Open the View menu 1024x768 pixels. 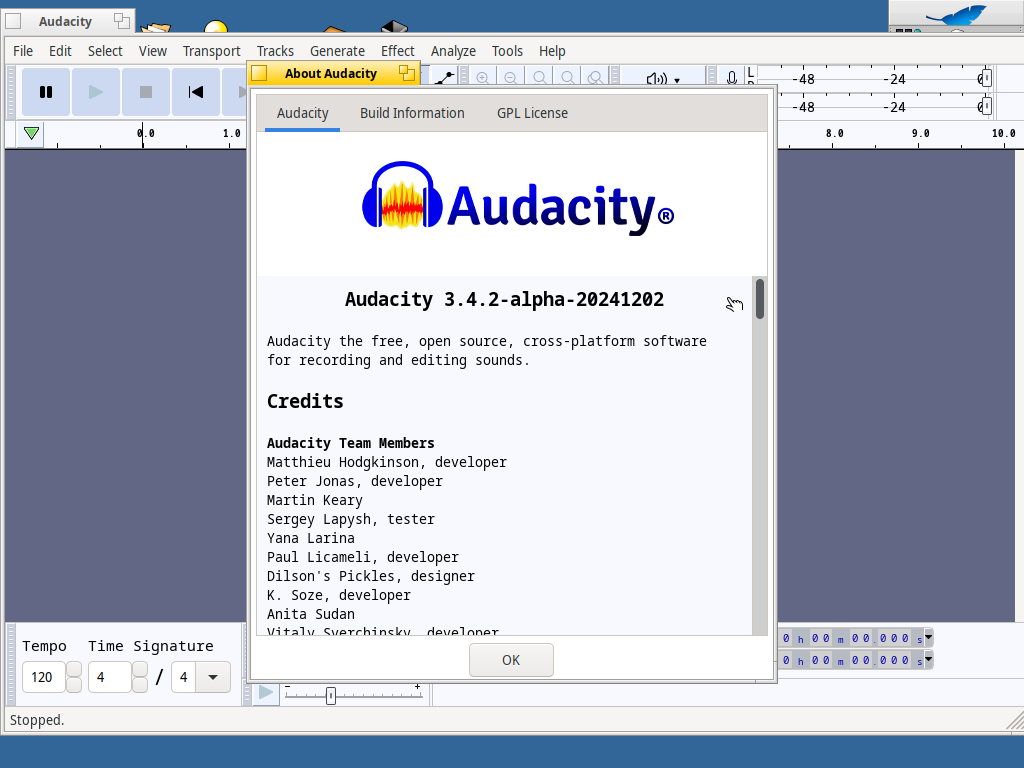[153, 51]
